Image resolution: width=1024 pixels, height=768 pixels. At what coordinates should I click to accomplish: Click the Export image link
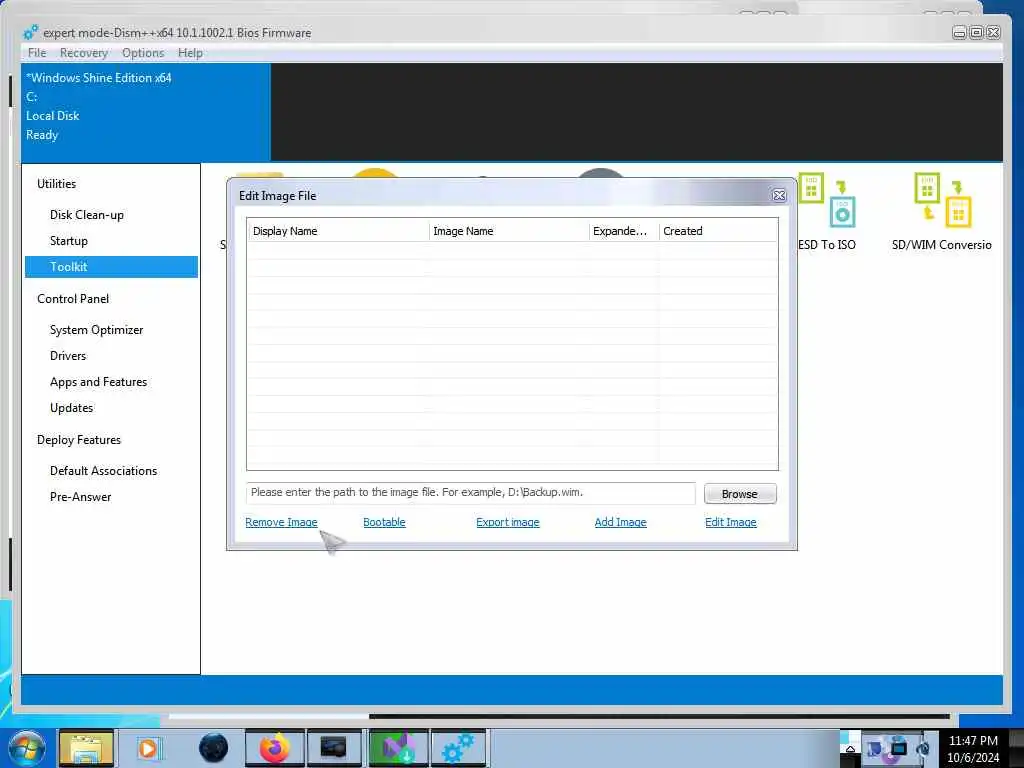[x=507, y=522]
